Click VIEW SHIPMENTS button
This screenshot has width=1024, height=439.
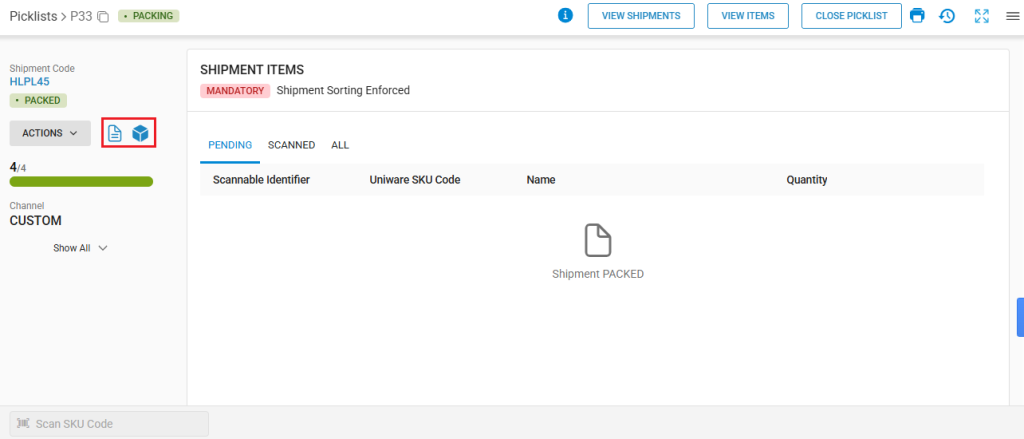641,16
